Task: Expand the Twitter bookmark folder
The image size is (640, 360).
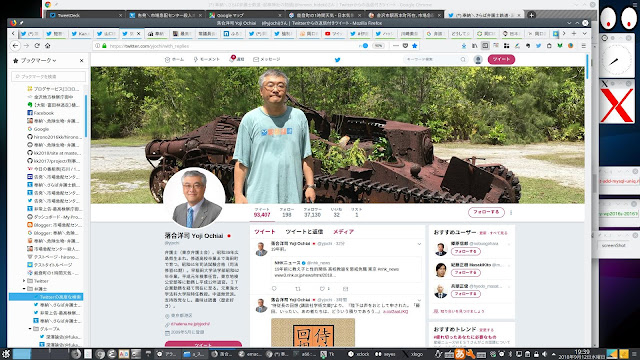Action: [24, 281]
